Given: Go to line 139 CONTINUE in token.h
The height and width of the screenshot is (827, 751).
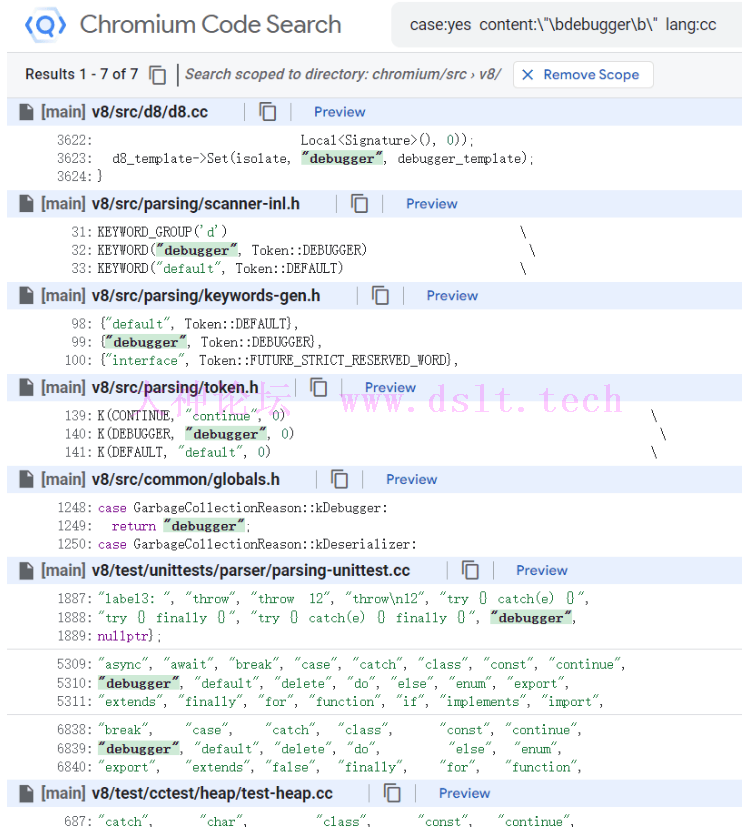Looking at the screenshot, I should [78, 416].
